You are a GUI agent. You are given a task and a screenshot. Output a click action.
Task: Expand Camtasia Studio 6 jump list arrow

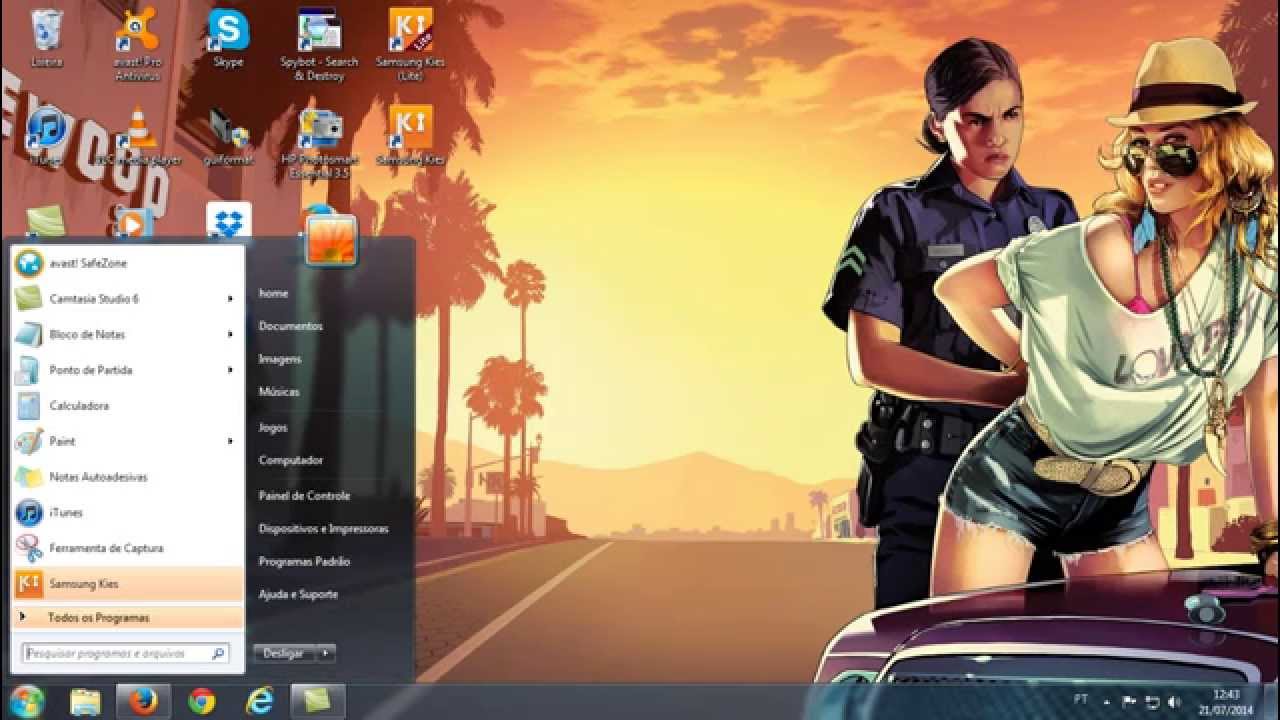[x=230, y=299]
